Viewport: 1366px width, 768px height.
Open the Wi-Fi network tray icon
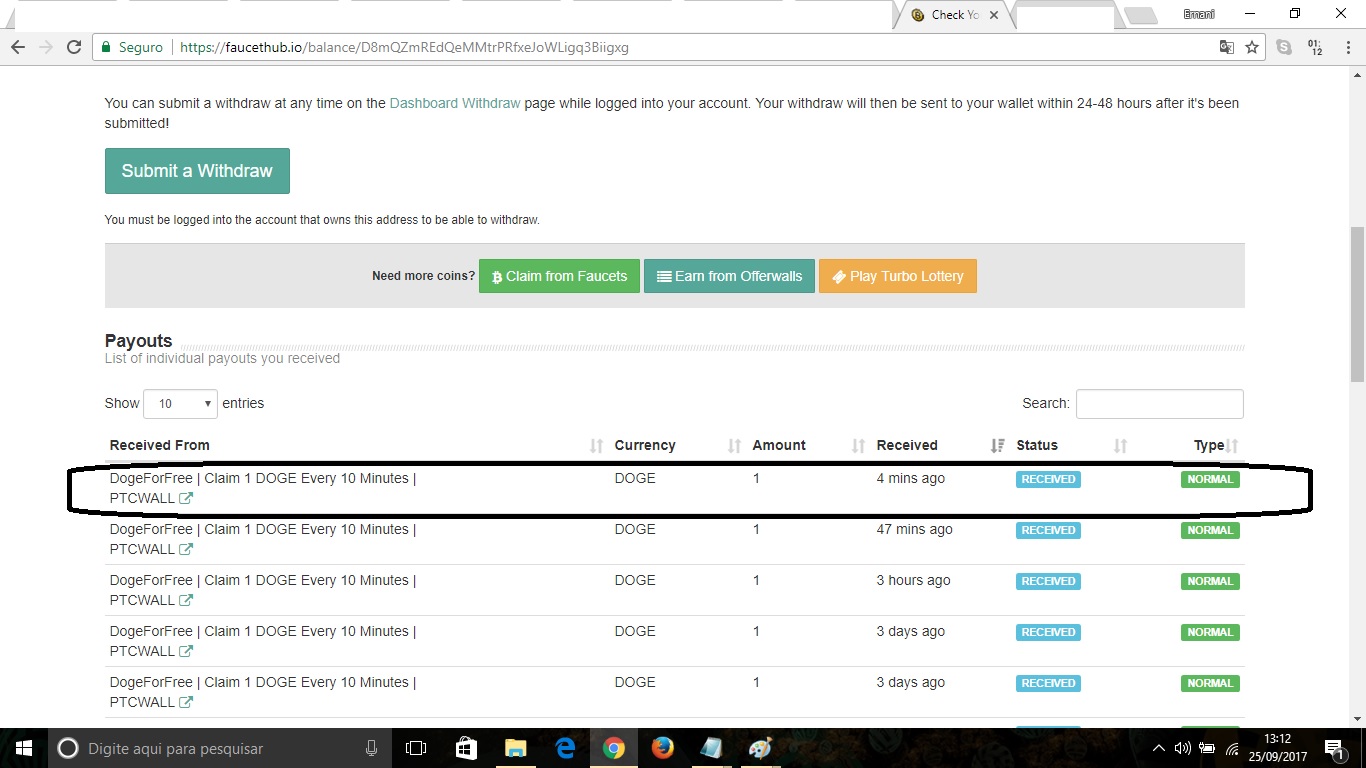[1232, 748]
